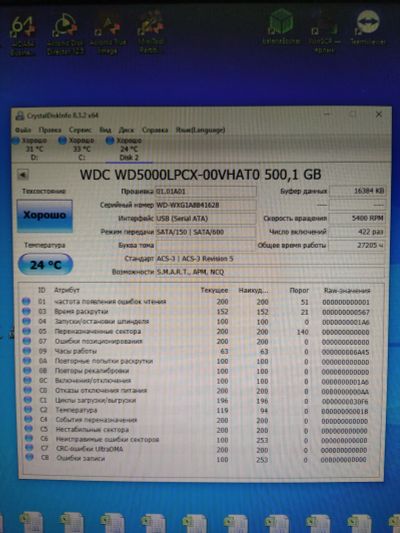Viewport: 400px width, 533px height.
Task: Open Acronis True Image desktop shortcut
Action: [108, 34]
